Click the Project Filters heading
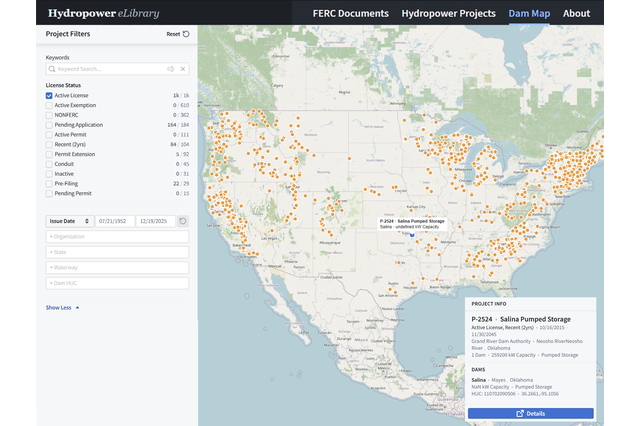Viewport: 640px width, 426px height. (x=68, y=34)
